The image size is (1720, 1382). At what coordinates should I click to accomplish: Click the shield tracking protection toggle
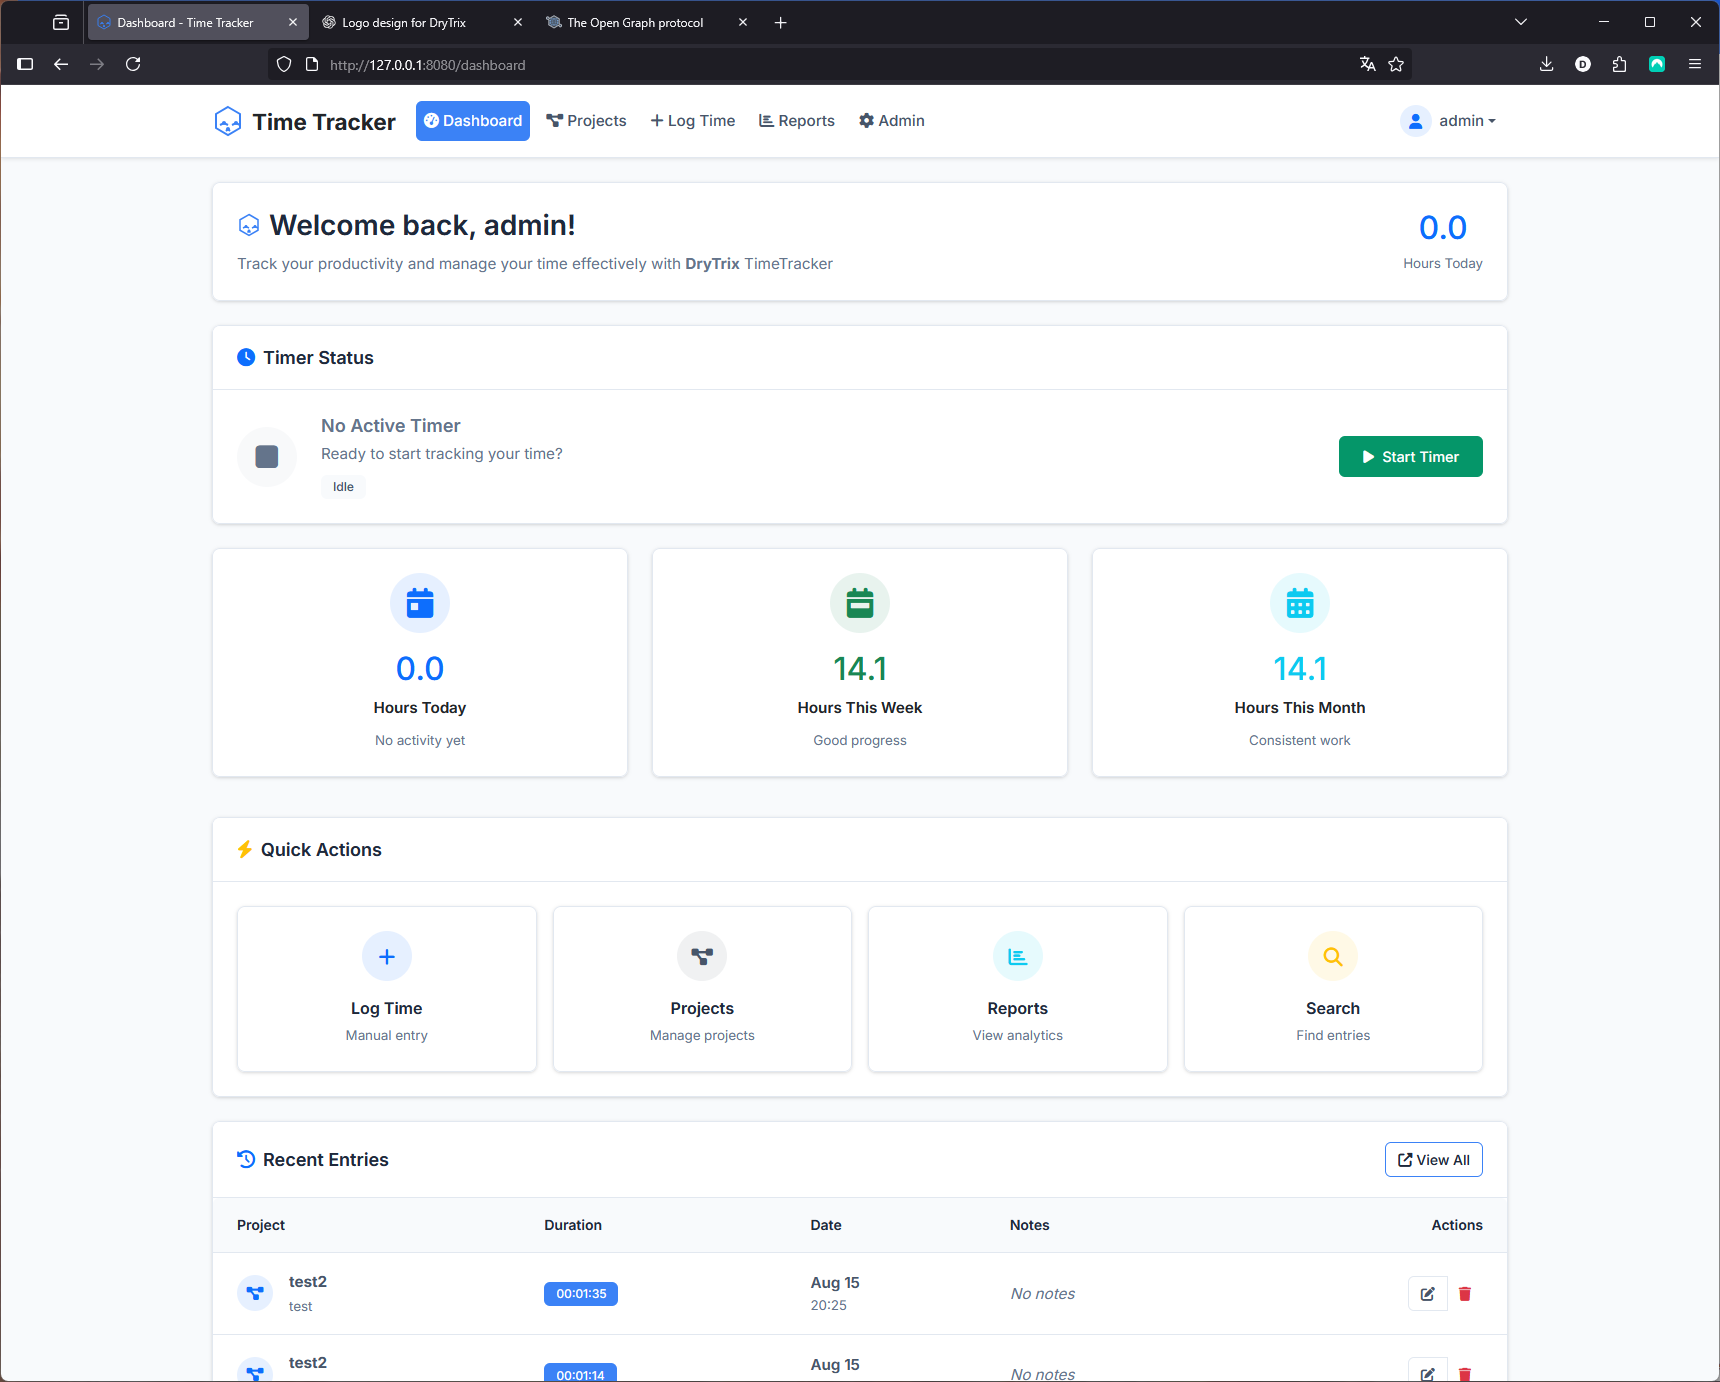tap(284, 63)
